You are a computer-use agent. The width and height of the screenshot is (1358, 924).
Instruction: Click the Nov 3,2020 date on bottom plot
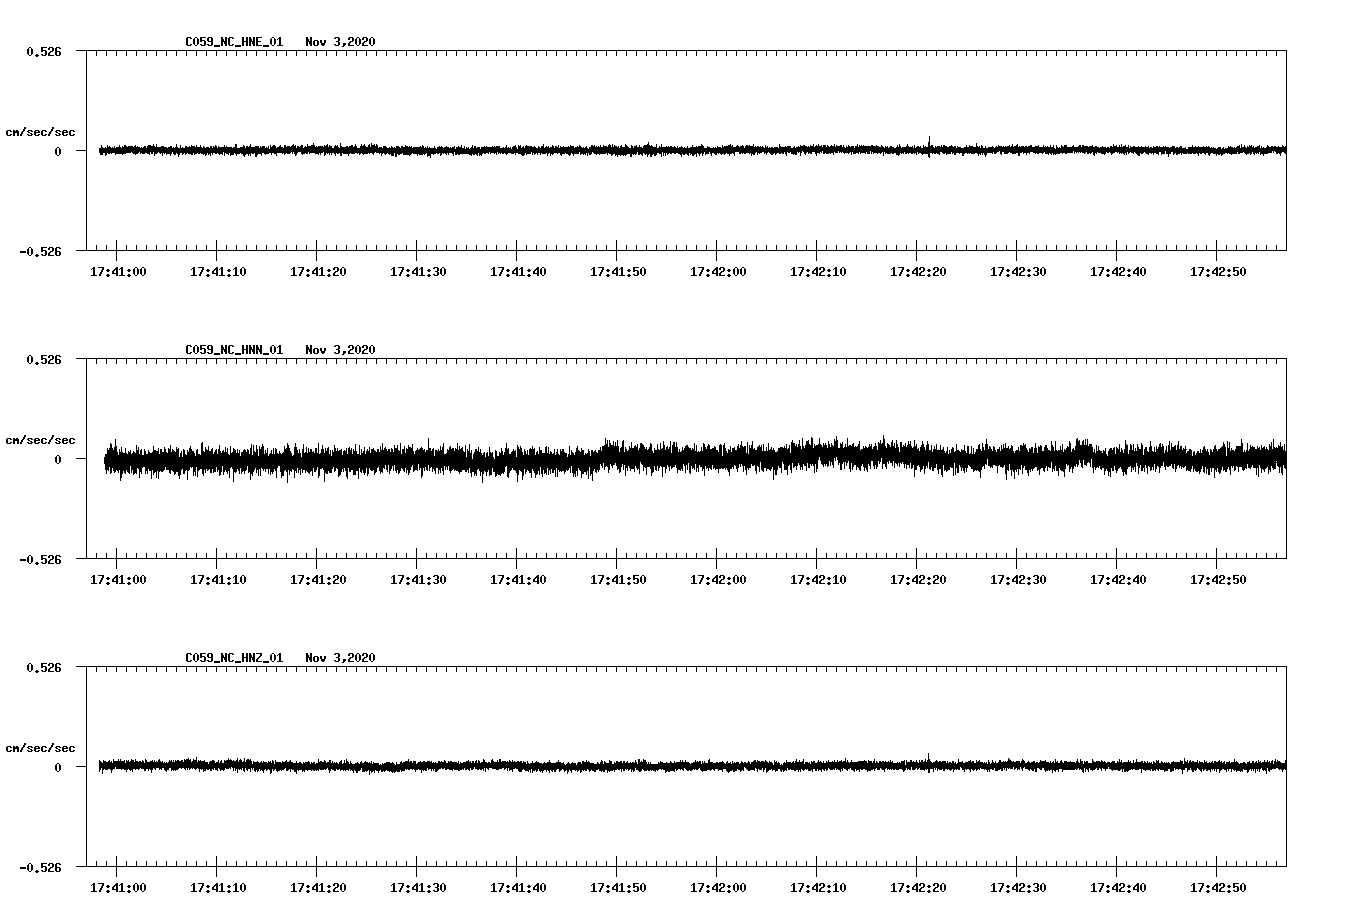[x=342, y=656]
